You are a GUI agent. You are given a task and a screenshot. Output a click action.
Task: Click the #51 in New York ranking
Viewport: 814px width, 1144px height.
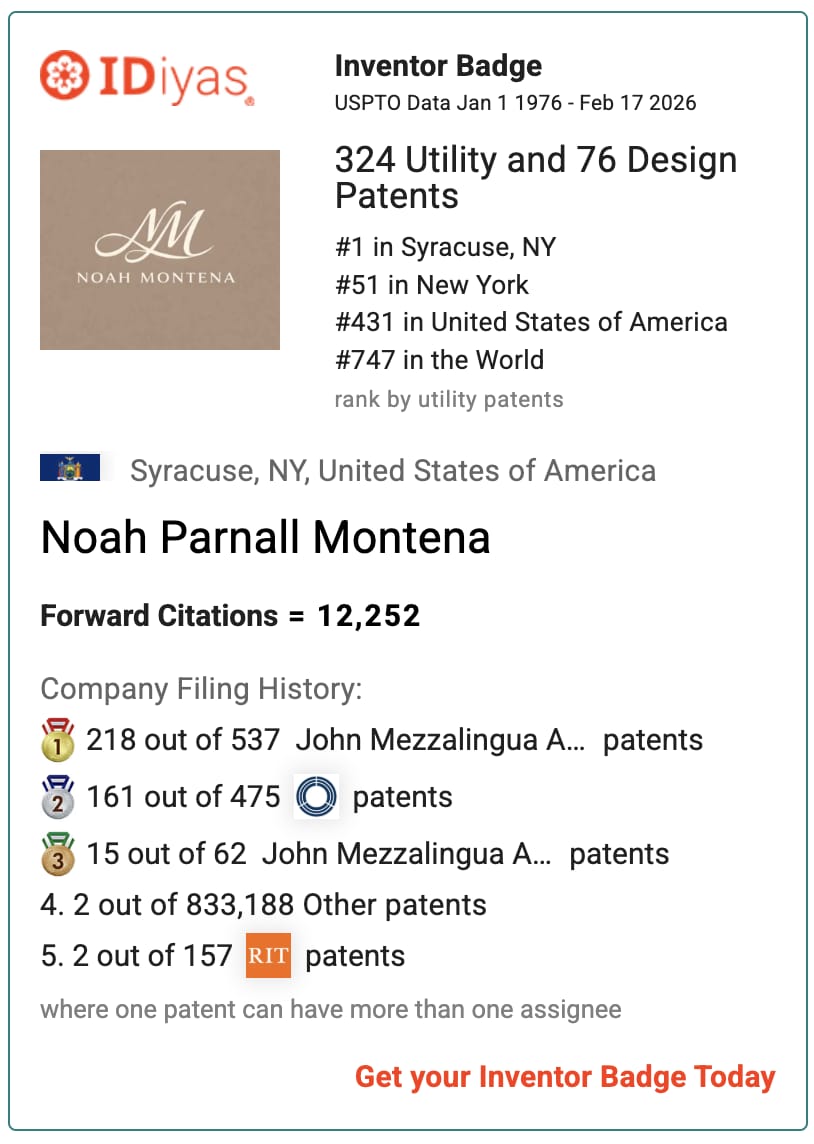(x=432, y=285)
